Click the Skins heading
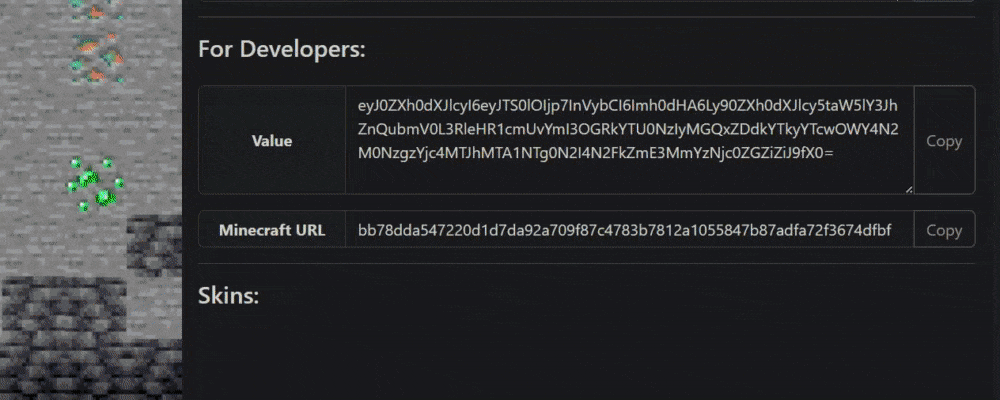 click(x=229, y=295)
